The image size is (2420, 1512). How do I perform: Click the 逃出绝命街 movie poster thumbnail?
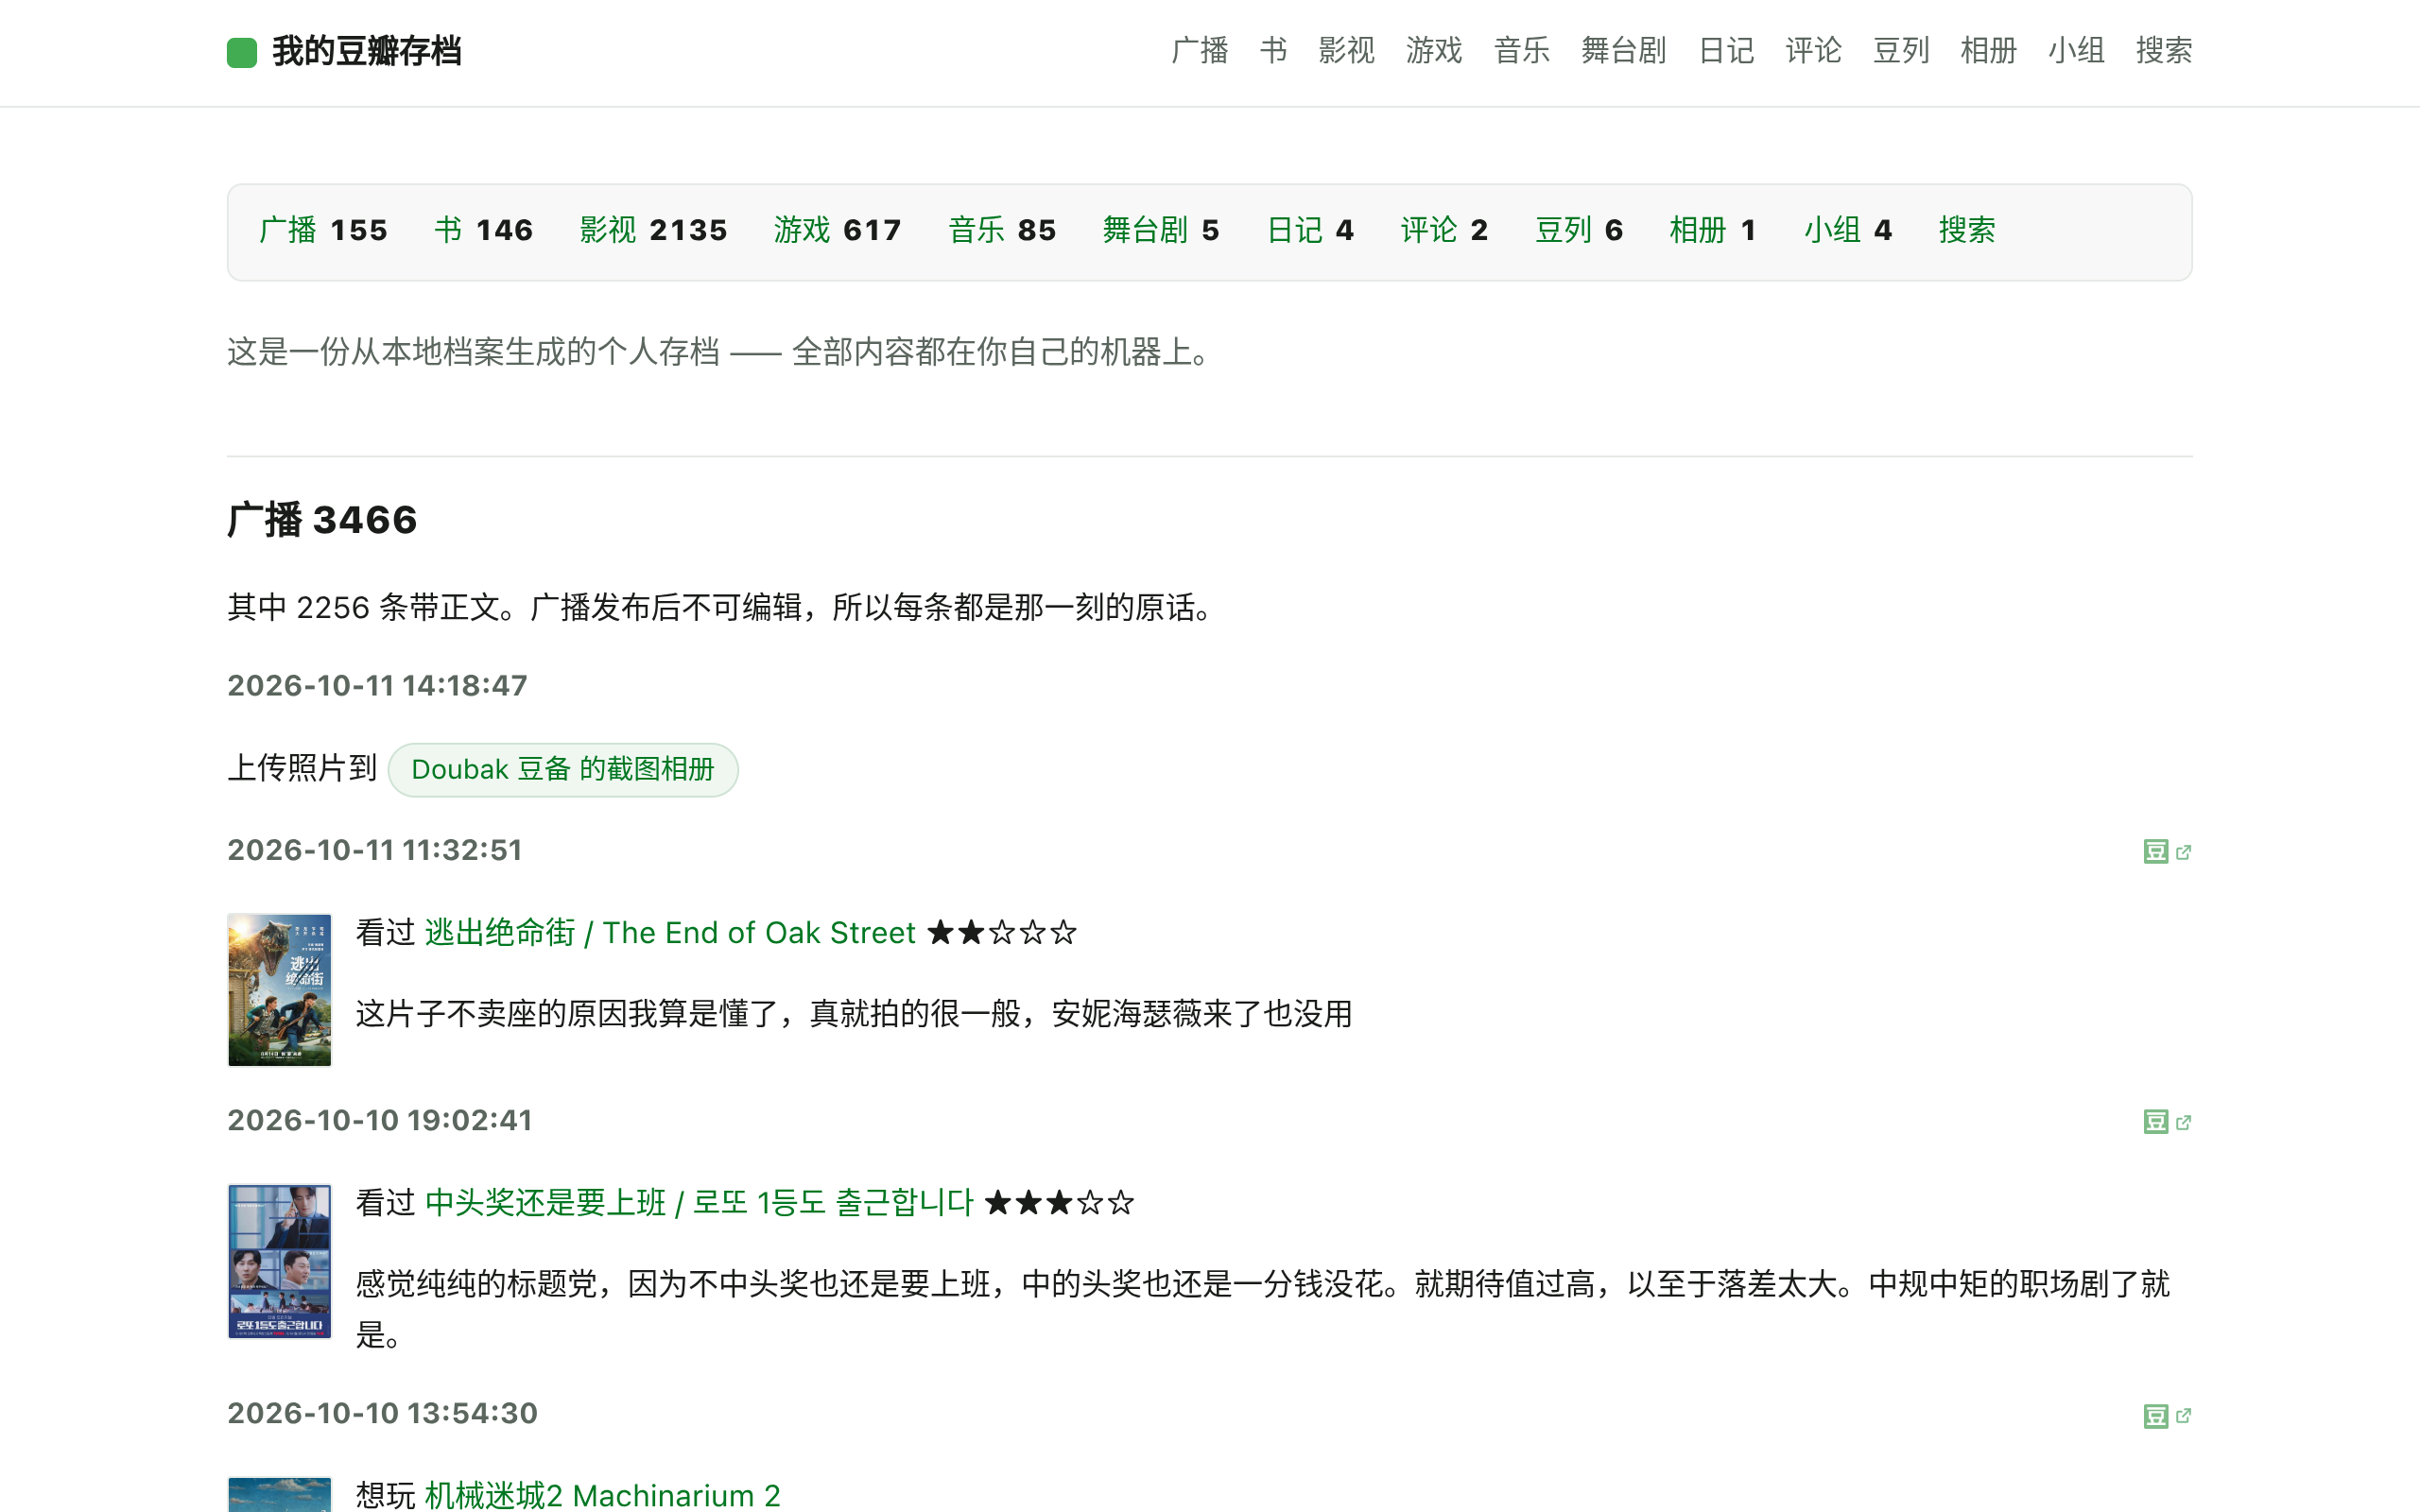(x=279, y=990)
